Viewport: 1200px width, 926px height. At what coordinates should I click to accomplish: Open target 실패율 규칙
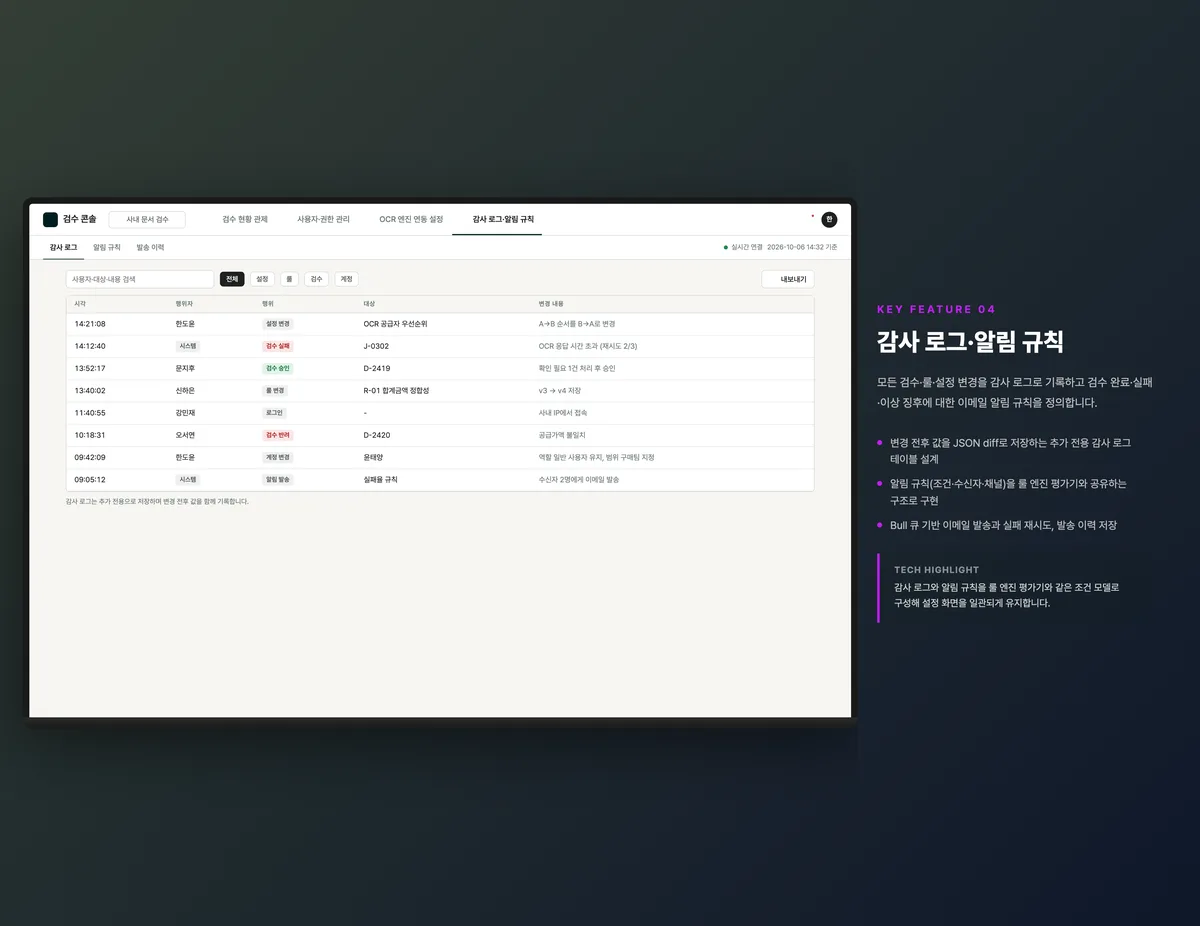[x=381, y=479]
